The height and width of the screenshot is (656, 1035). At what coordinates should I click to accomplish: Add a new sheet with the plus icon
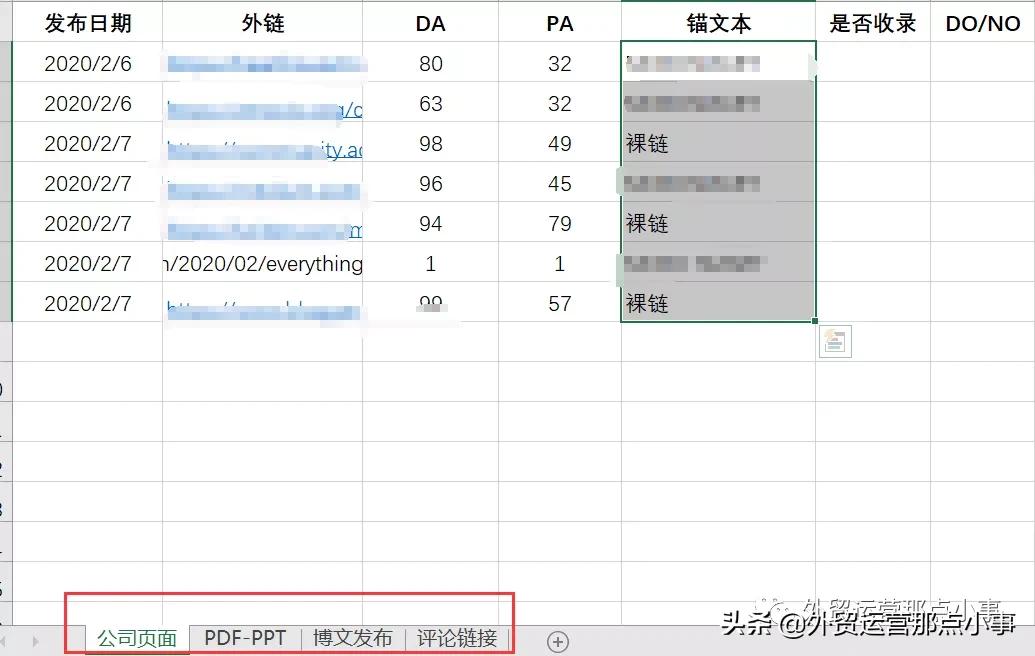coord(558,641)
